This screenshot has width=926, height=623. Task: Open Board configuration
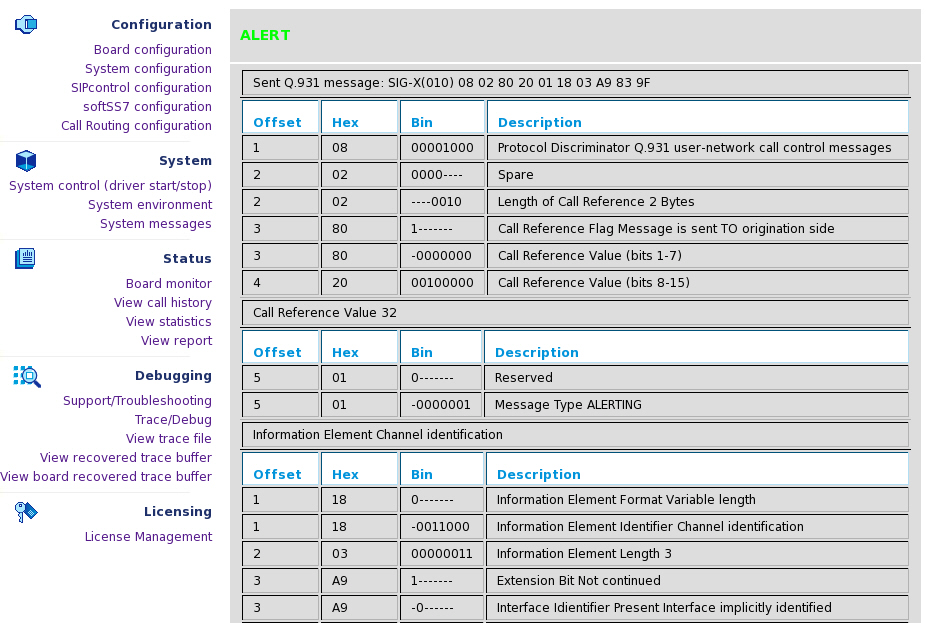[x=155, y=49]
